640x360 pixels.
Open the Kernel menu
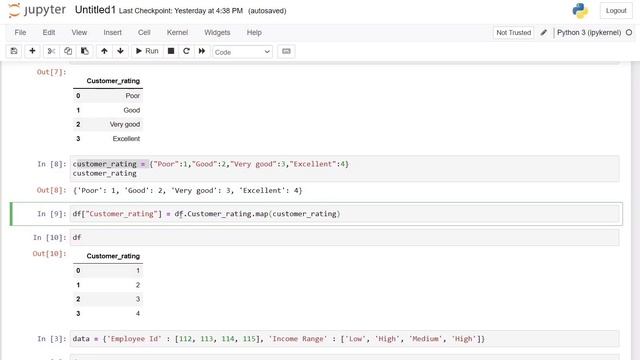pos(177,33)
